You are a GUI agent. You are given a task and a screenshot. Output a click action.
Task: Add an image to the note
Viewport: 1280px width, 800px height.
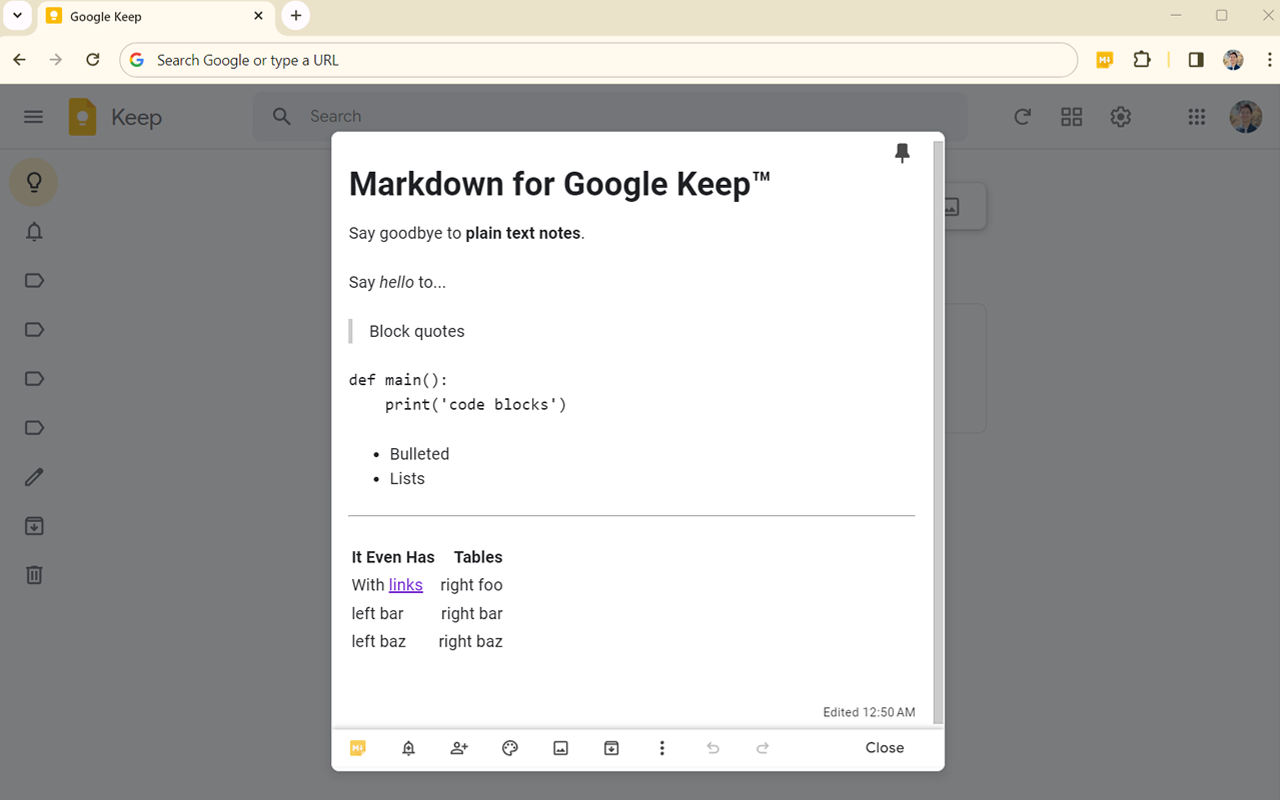point(561,748)
